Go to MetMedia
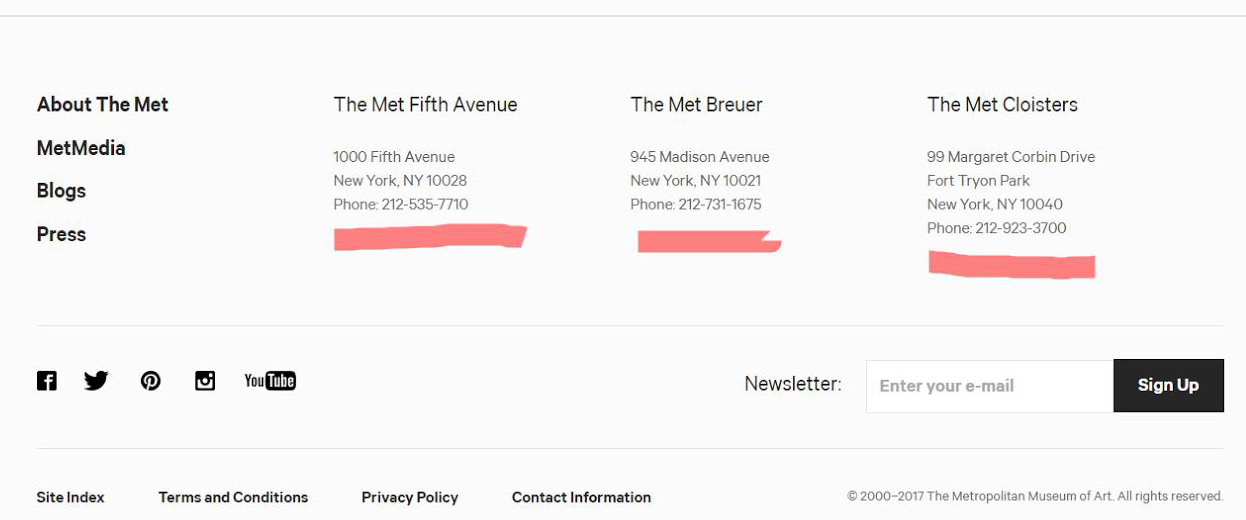This screenshot has height=520, width=1246. (81, 148)
